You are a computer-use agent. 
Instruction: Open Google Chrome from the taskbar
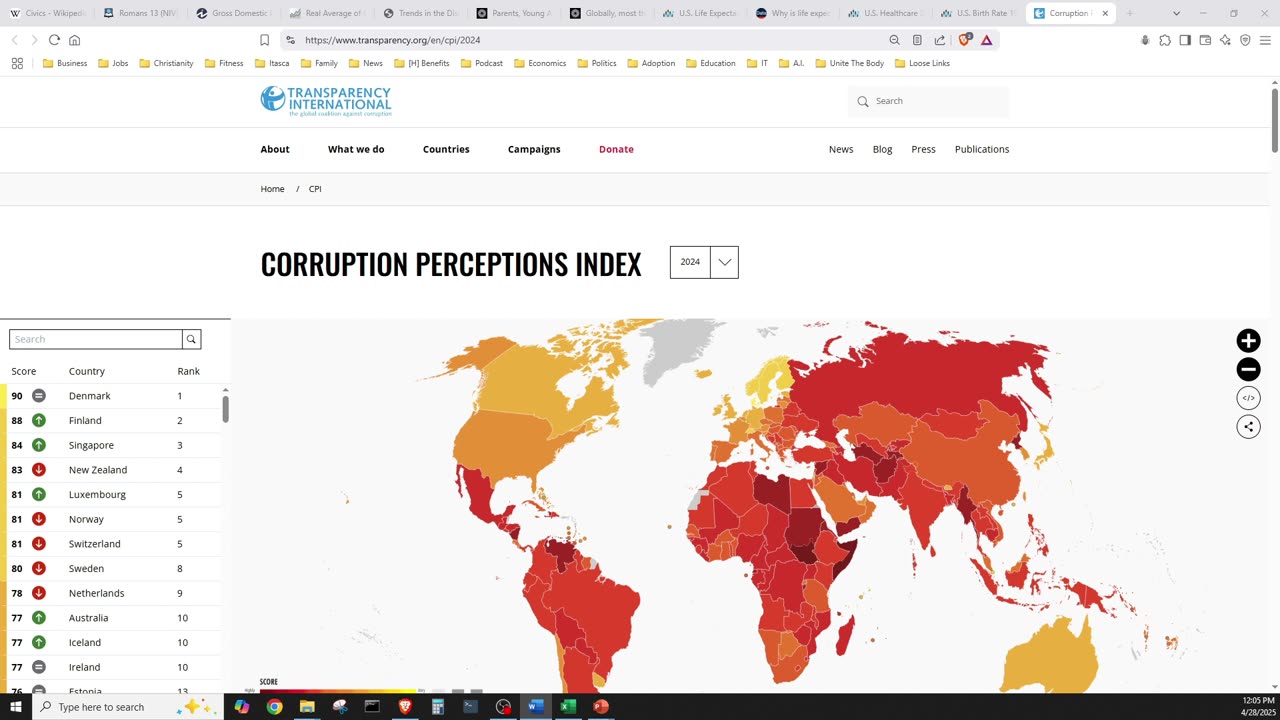click(274, 706)
